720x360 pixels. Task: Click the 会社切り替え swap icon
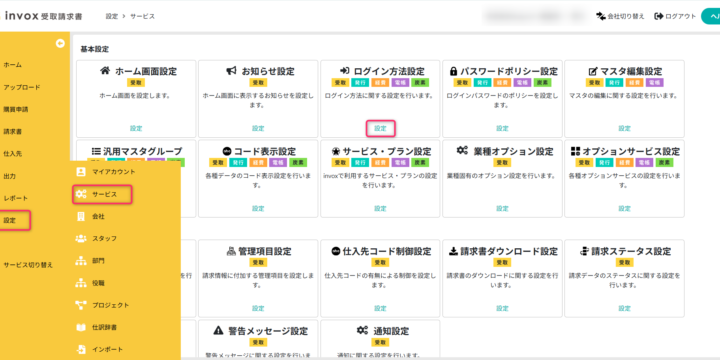(601, 17)
